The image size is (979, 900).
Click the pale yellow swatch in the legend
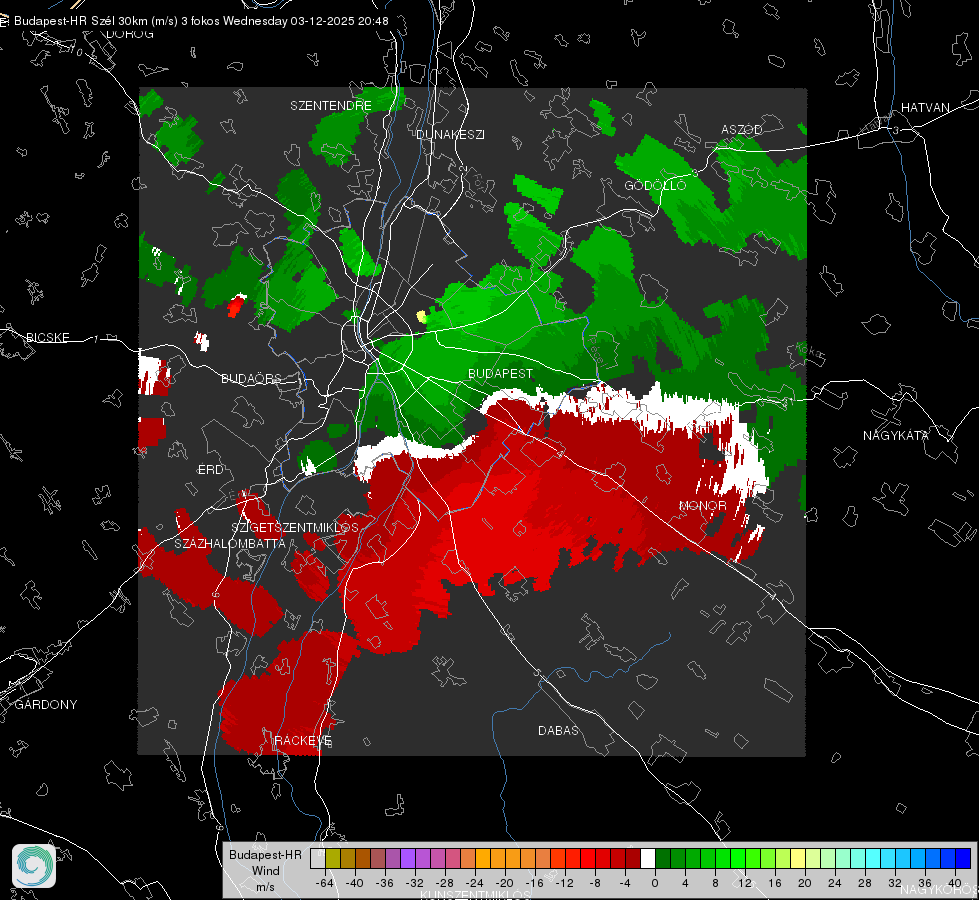click(798, 859)
